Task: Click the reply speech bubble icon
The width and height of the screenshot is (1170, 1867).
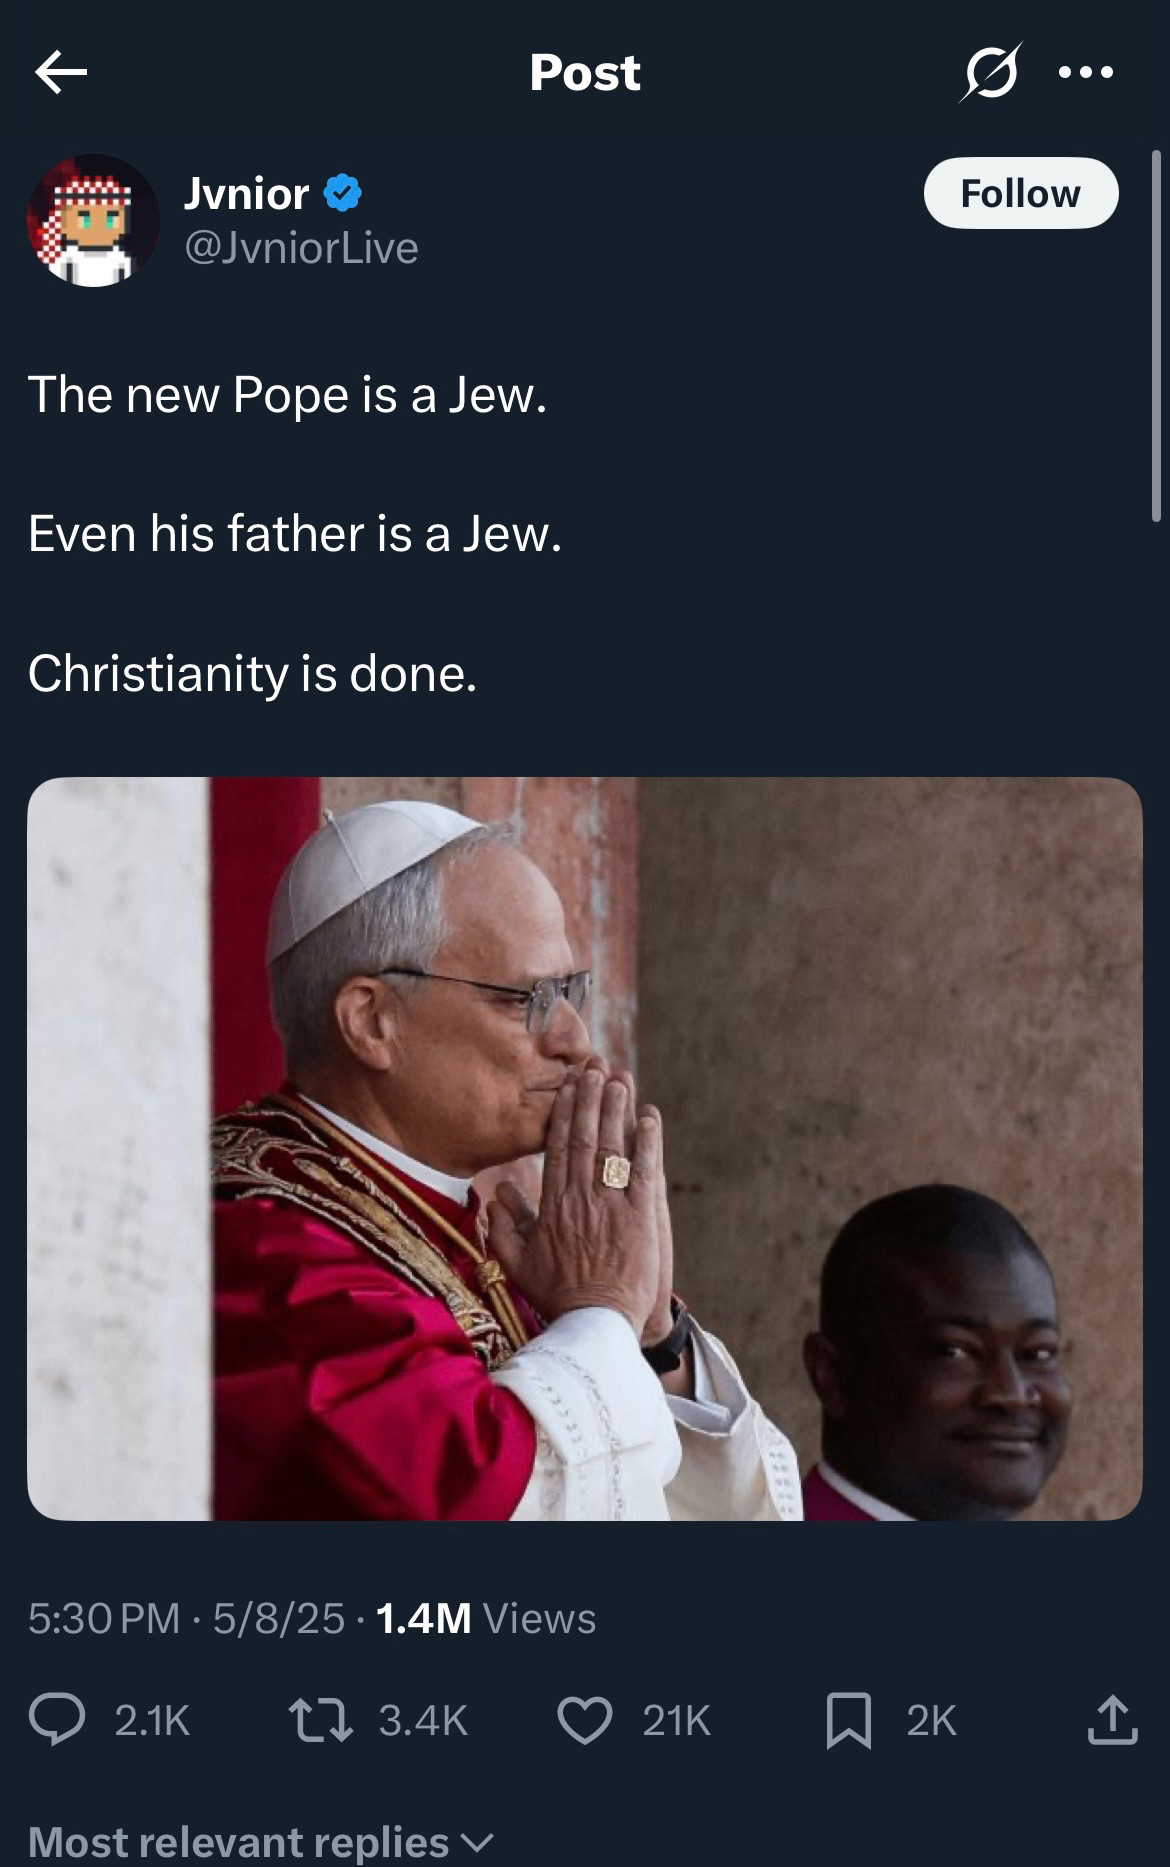Action: [x=57, y=1720]
